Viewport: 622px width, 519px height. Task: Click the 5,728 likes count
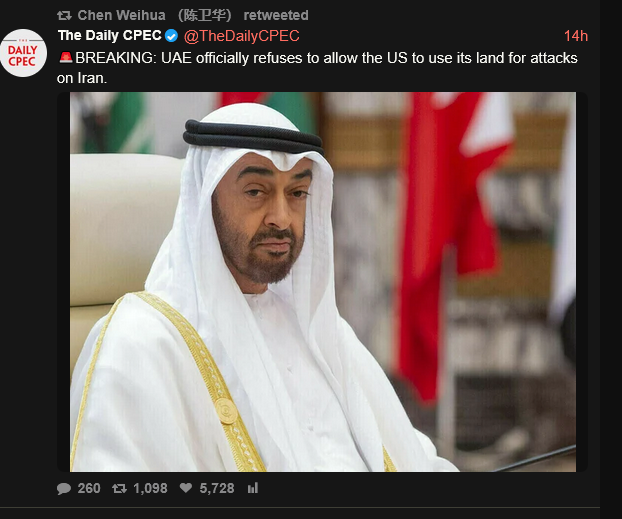tap(217, 488)
